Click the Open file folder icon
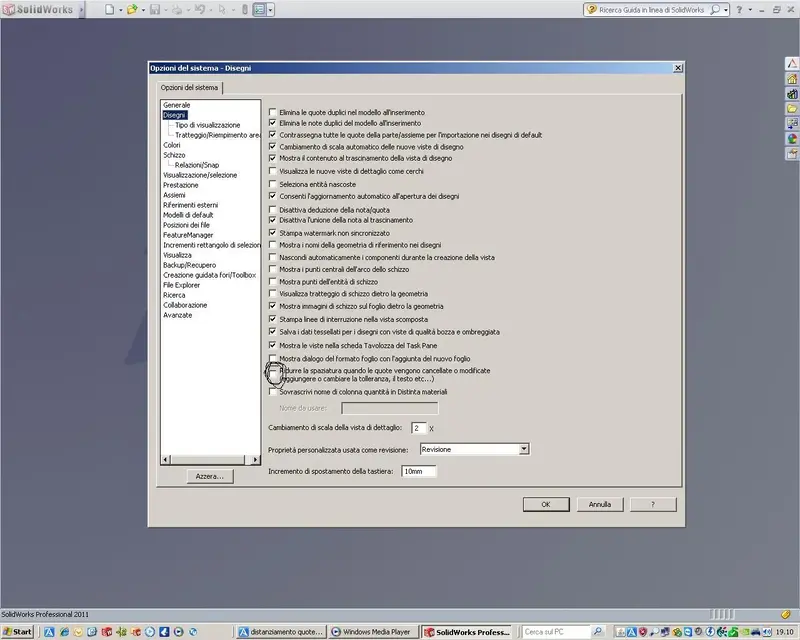Viewport: 800px width, 640px height. pos(132,9)
